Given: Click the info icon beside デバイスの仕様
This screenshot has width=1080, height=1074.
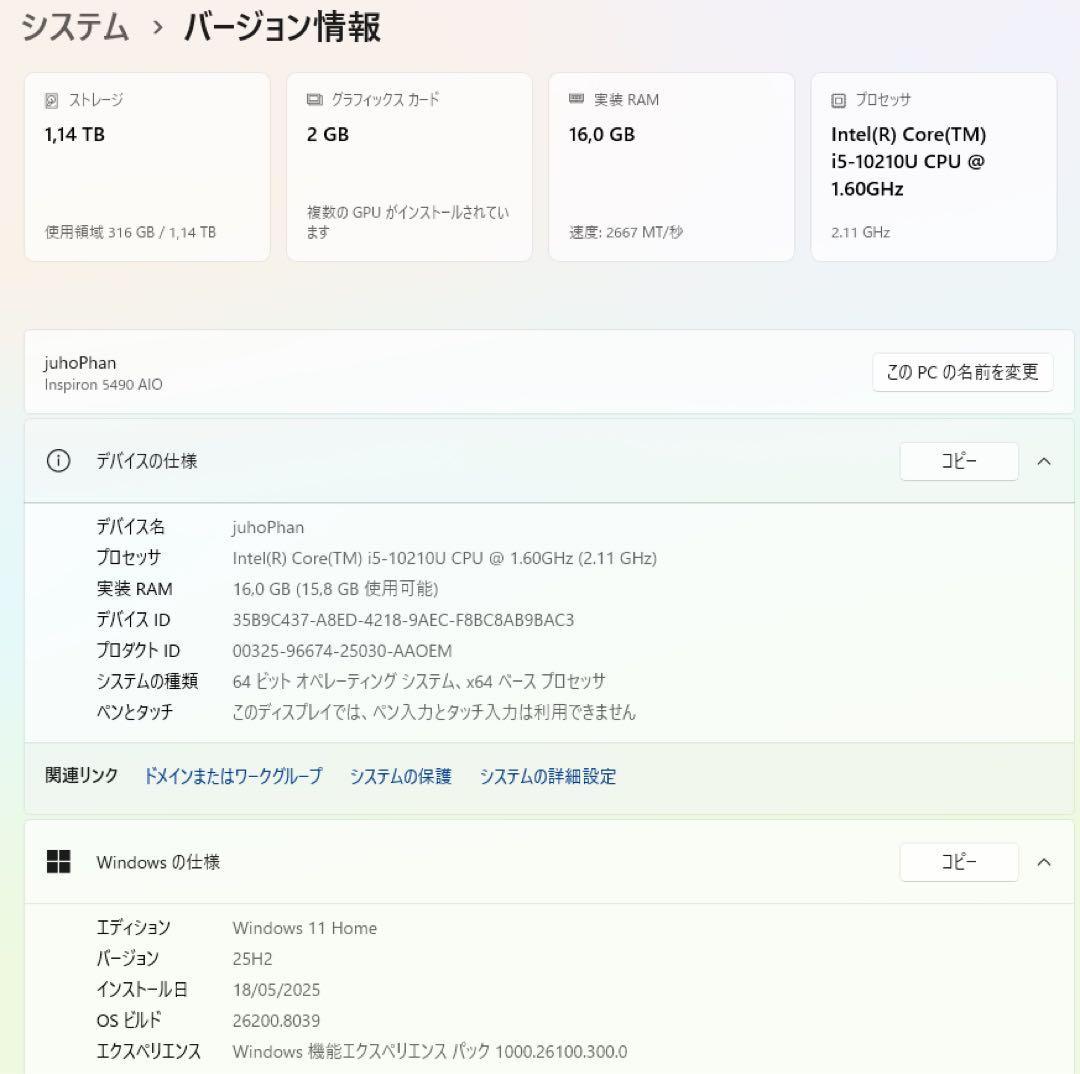Looking at the screenshot, I should click(59, 460).
